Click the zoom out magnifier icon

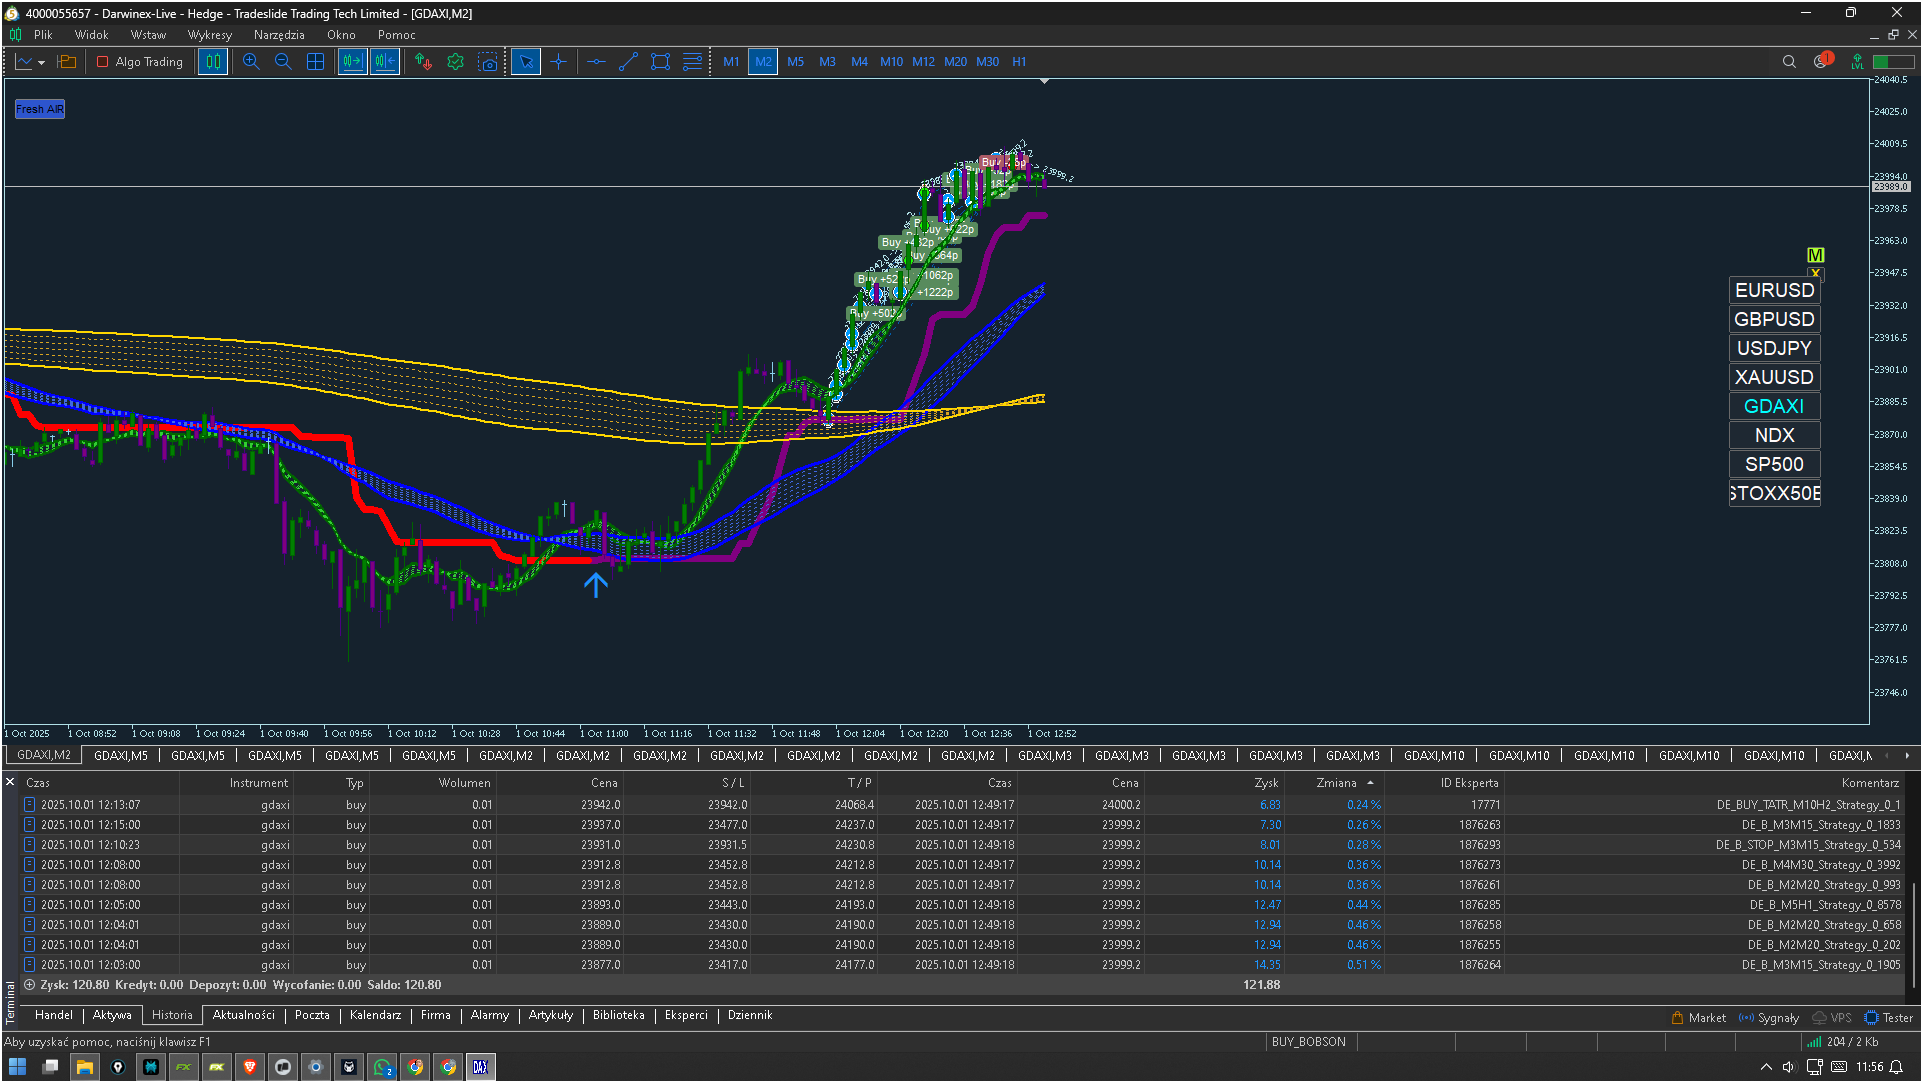click(x=283, y=62)
